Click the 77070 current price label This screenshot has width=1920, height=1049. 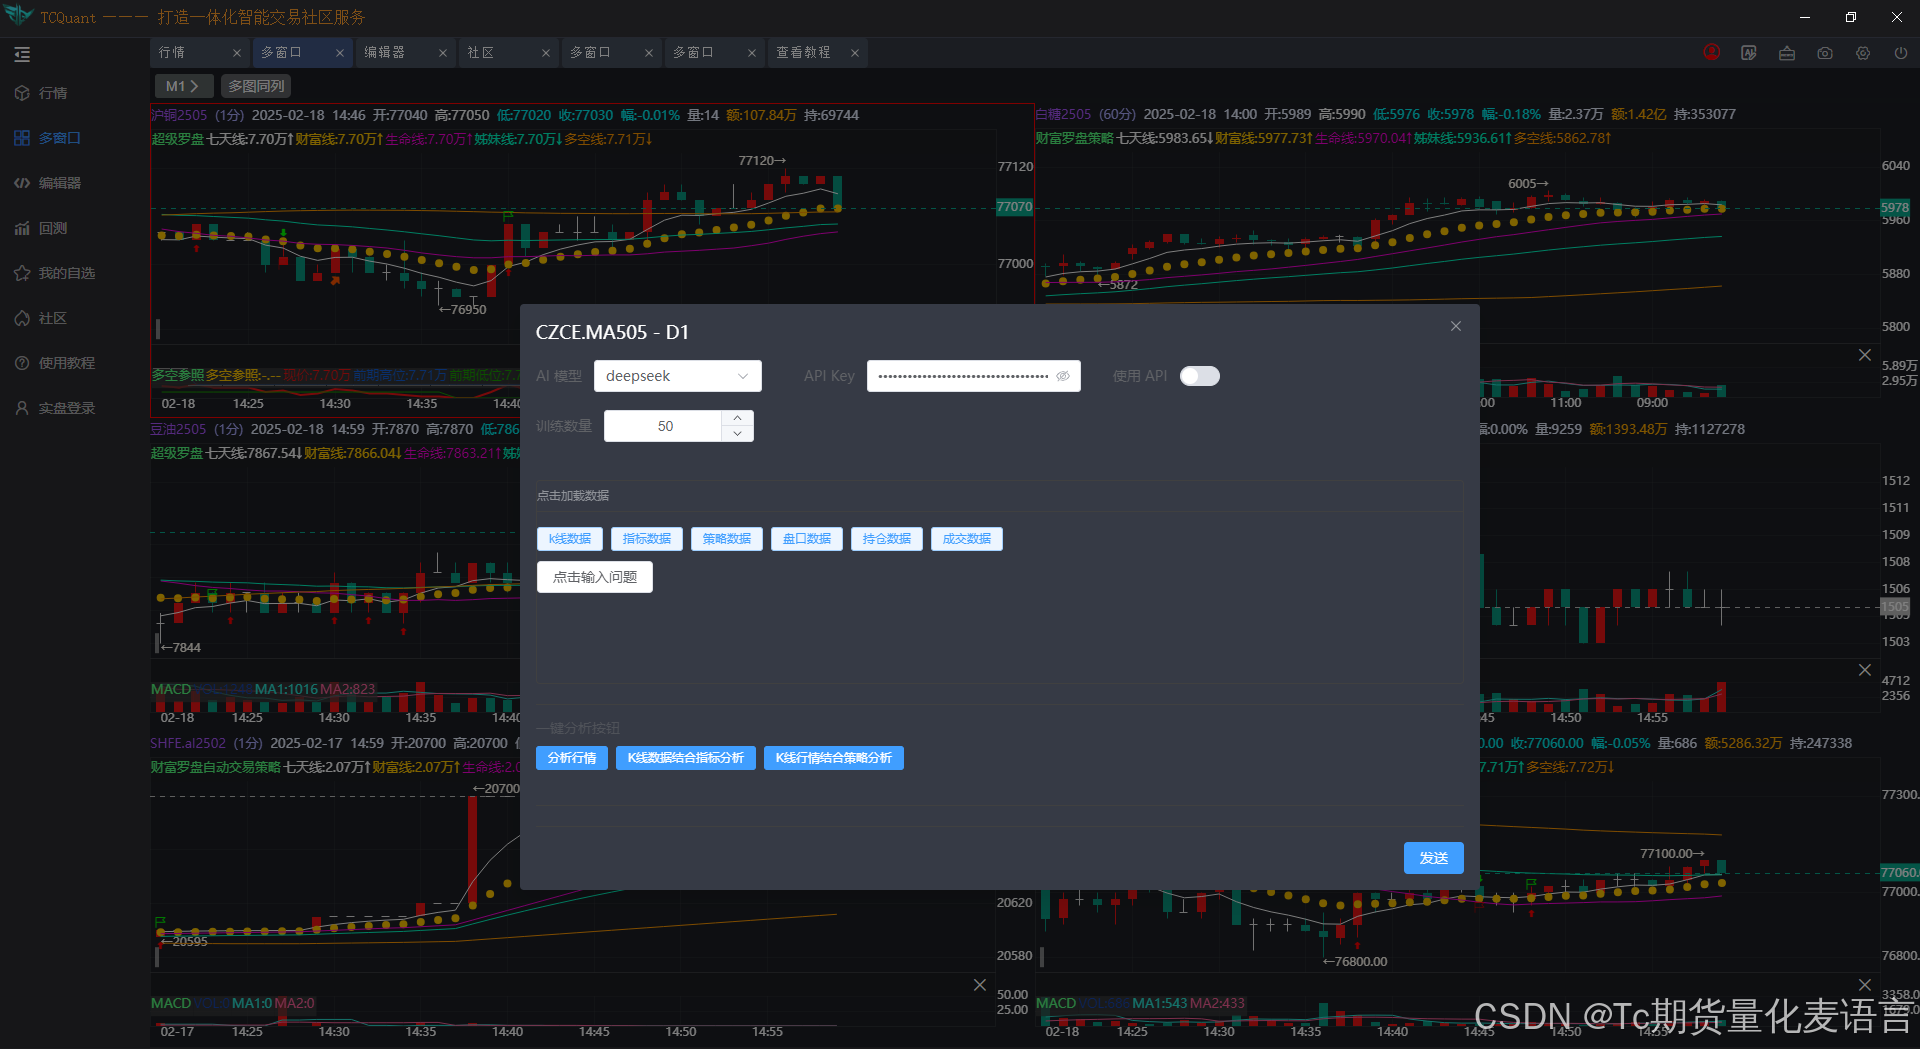point(1014,207)
